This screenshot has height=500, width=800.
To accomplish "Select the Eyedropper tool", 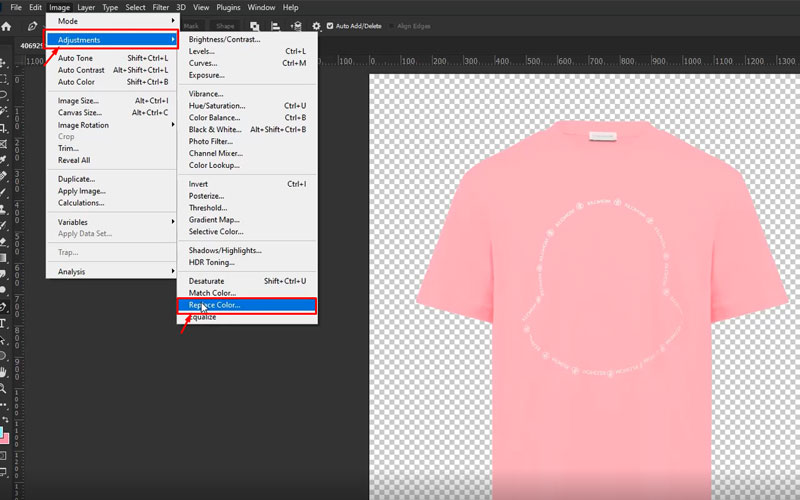I will tap(3, 160).
